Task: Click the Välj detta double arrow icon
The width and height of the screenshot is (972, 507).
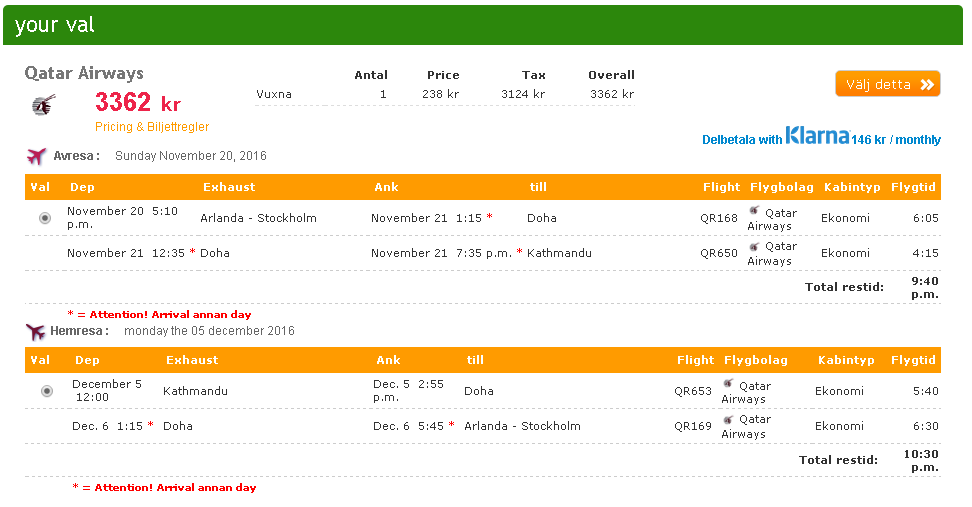Action: click(927, 85)
